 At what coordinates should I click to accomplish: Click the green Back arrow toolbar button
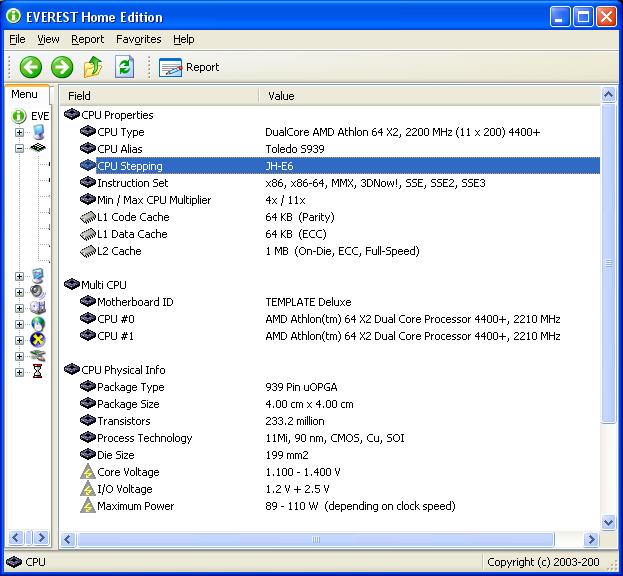pos(31,67)
